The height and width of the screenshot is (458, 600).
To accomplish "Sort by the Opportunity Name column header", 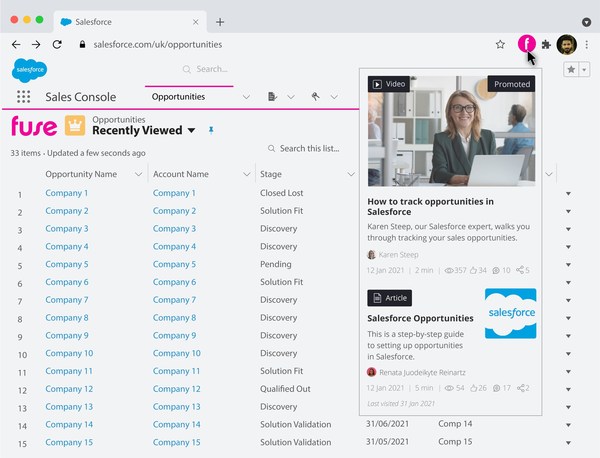I will (81, 174).
